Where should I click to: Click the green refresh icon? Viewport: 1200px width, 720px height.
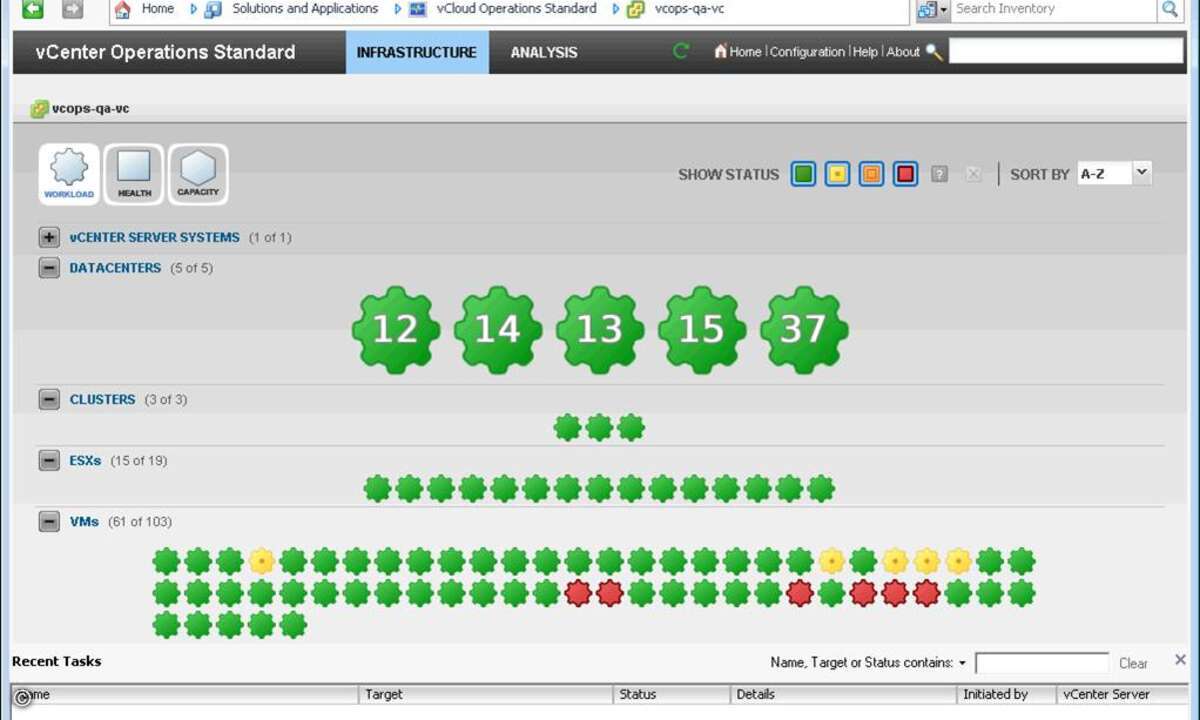(x=681, y=51)
